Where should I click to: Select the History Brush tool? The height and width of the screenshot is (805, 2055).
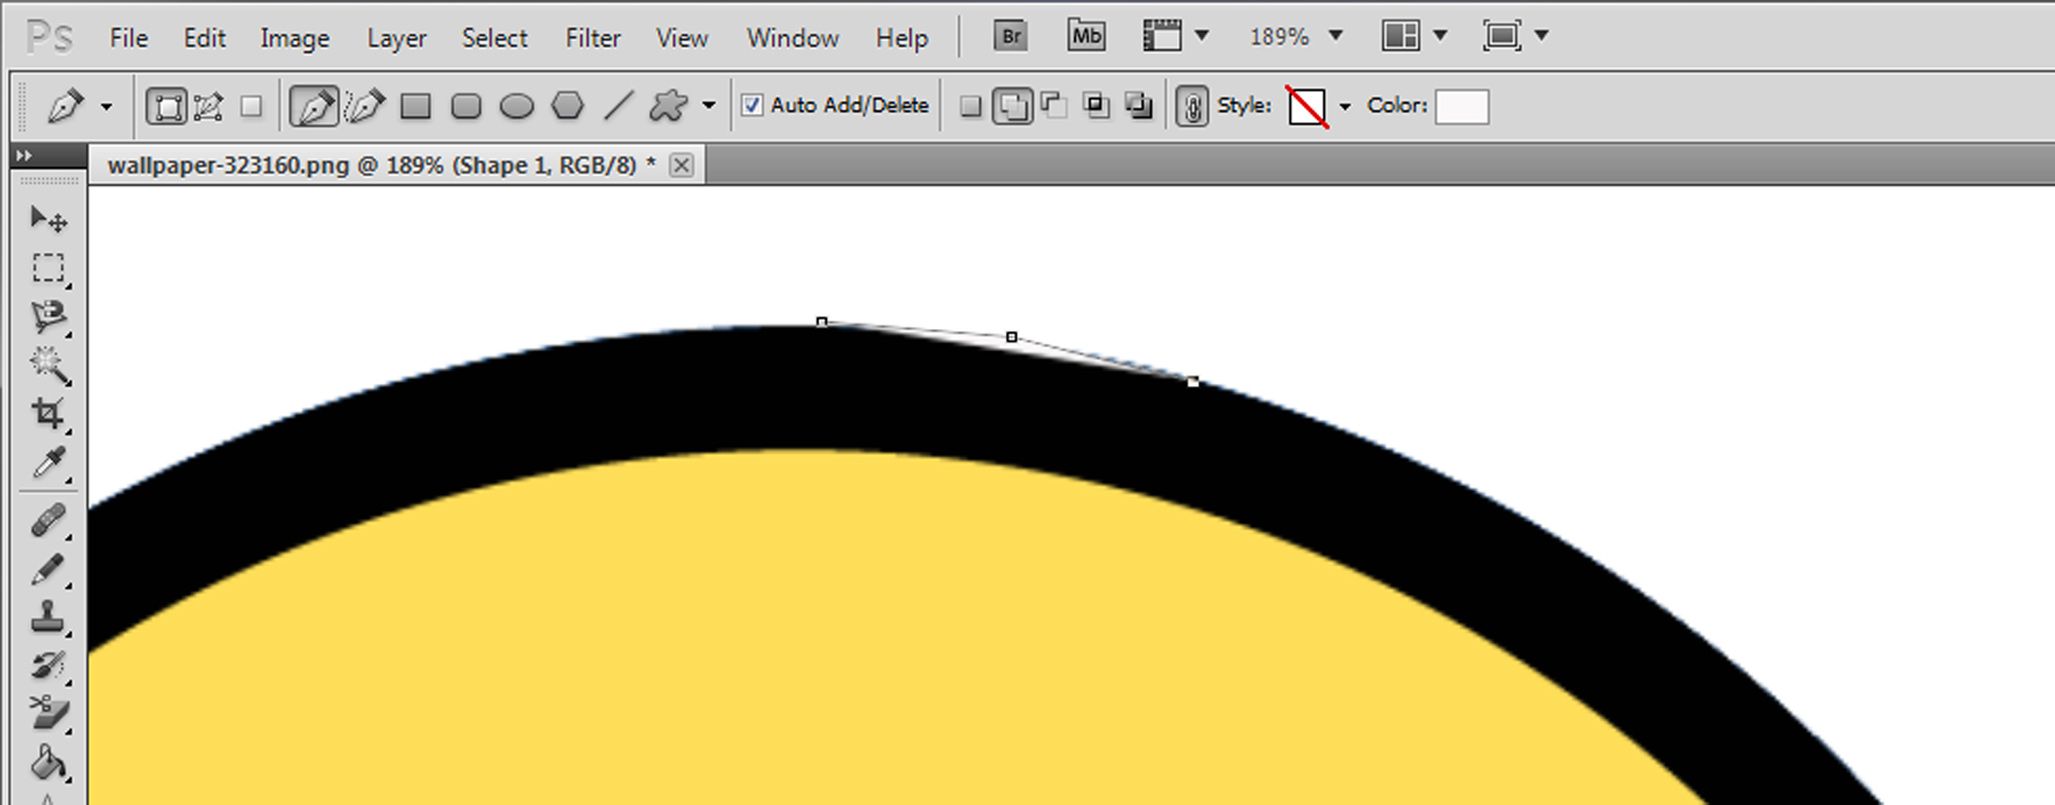[x=48, y=665]
